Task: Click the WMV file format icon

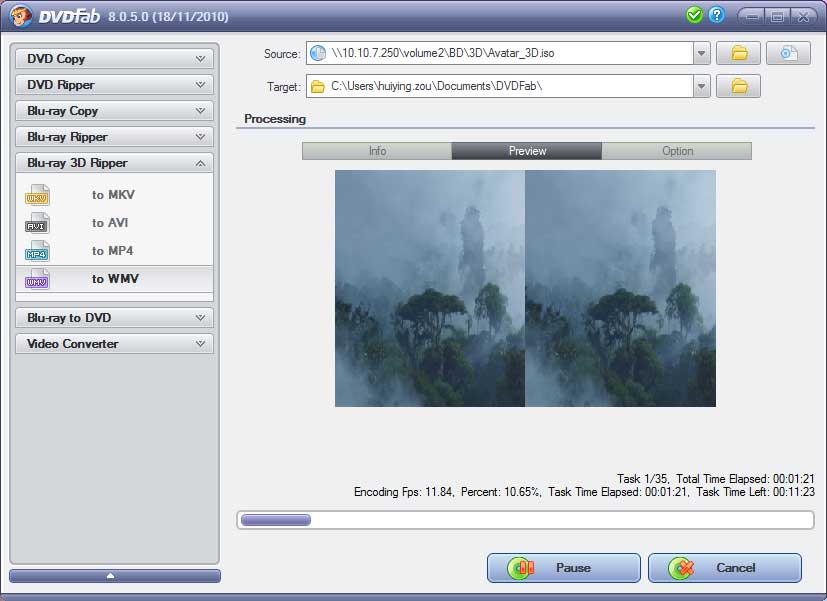Action: click(37, 279)
